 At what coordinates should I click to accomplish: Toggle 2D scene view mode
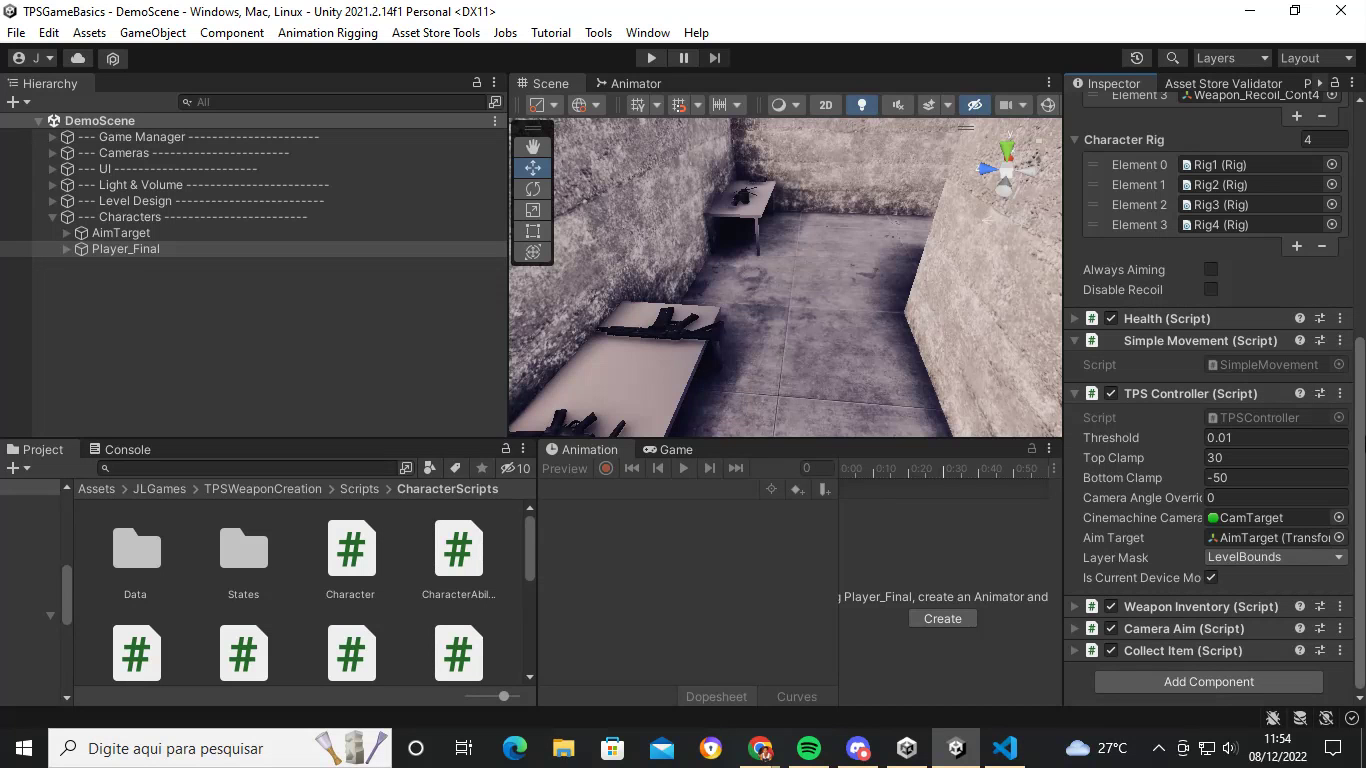point(826,105)
